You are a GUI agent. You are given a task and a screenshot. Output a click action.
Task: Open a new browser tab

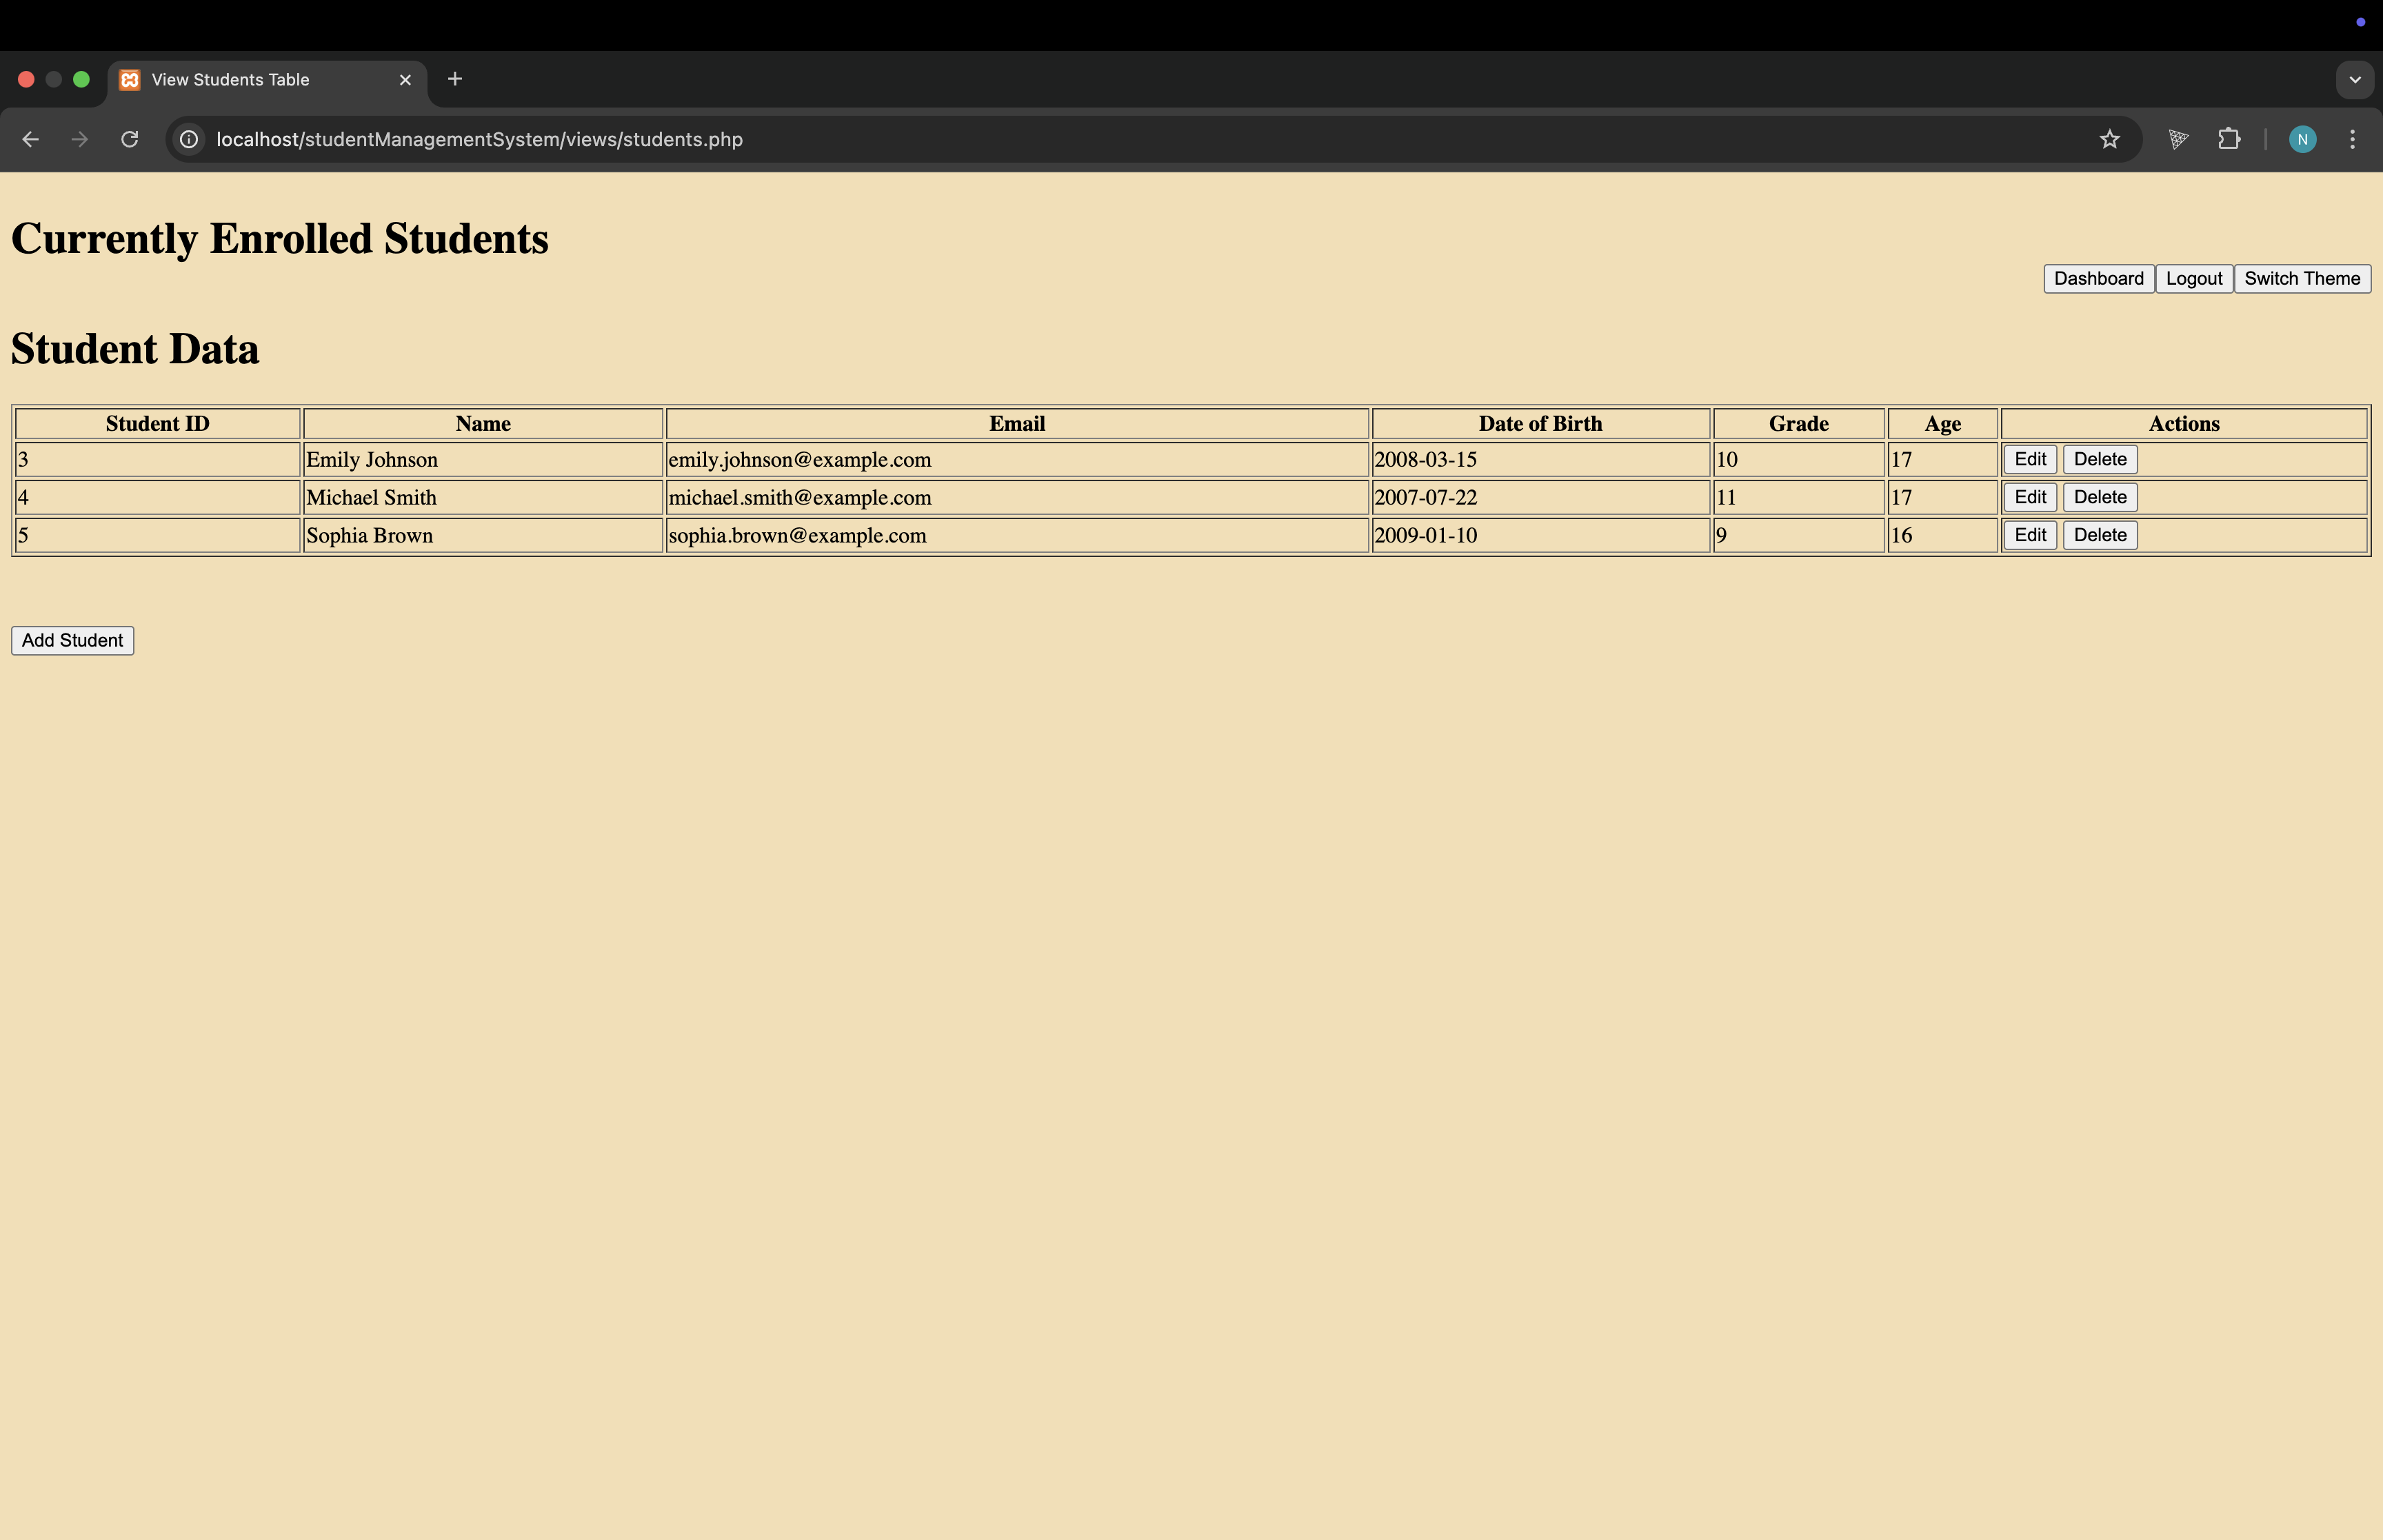tap(455, 79)
